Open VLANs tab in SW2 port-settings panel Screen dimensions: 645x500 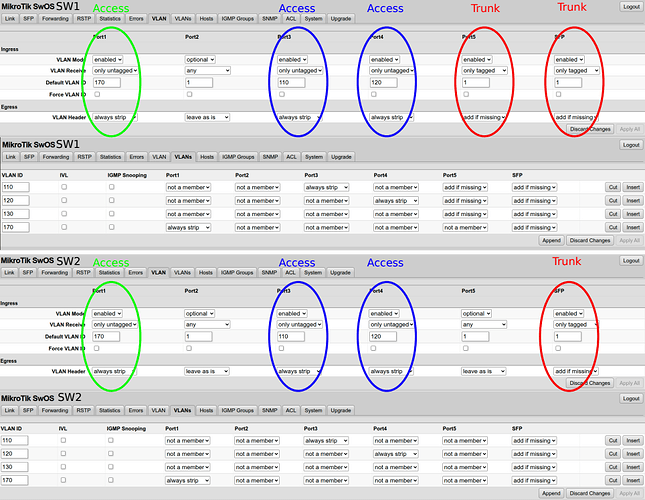(x=182, y=273)
